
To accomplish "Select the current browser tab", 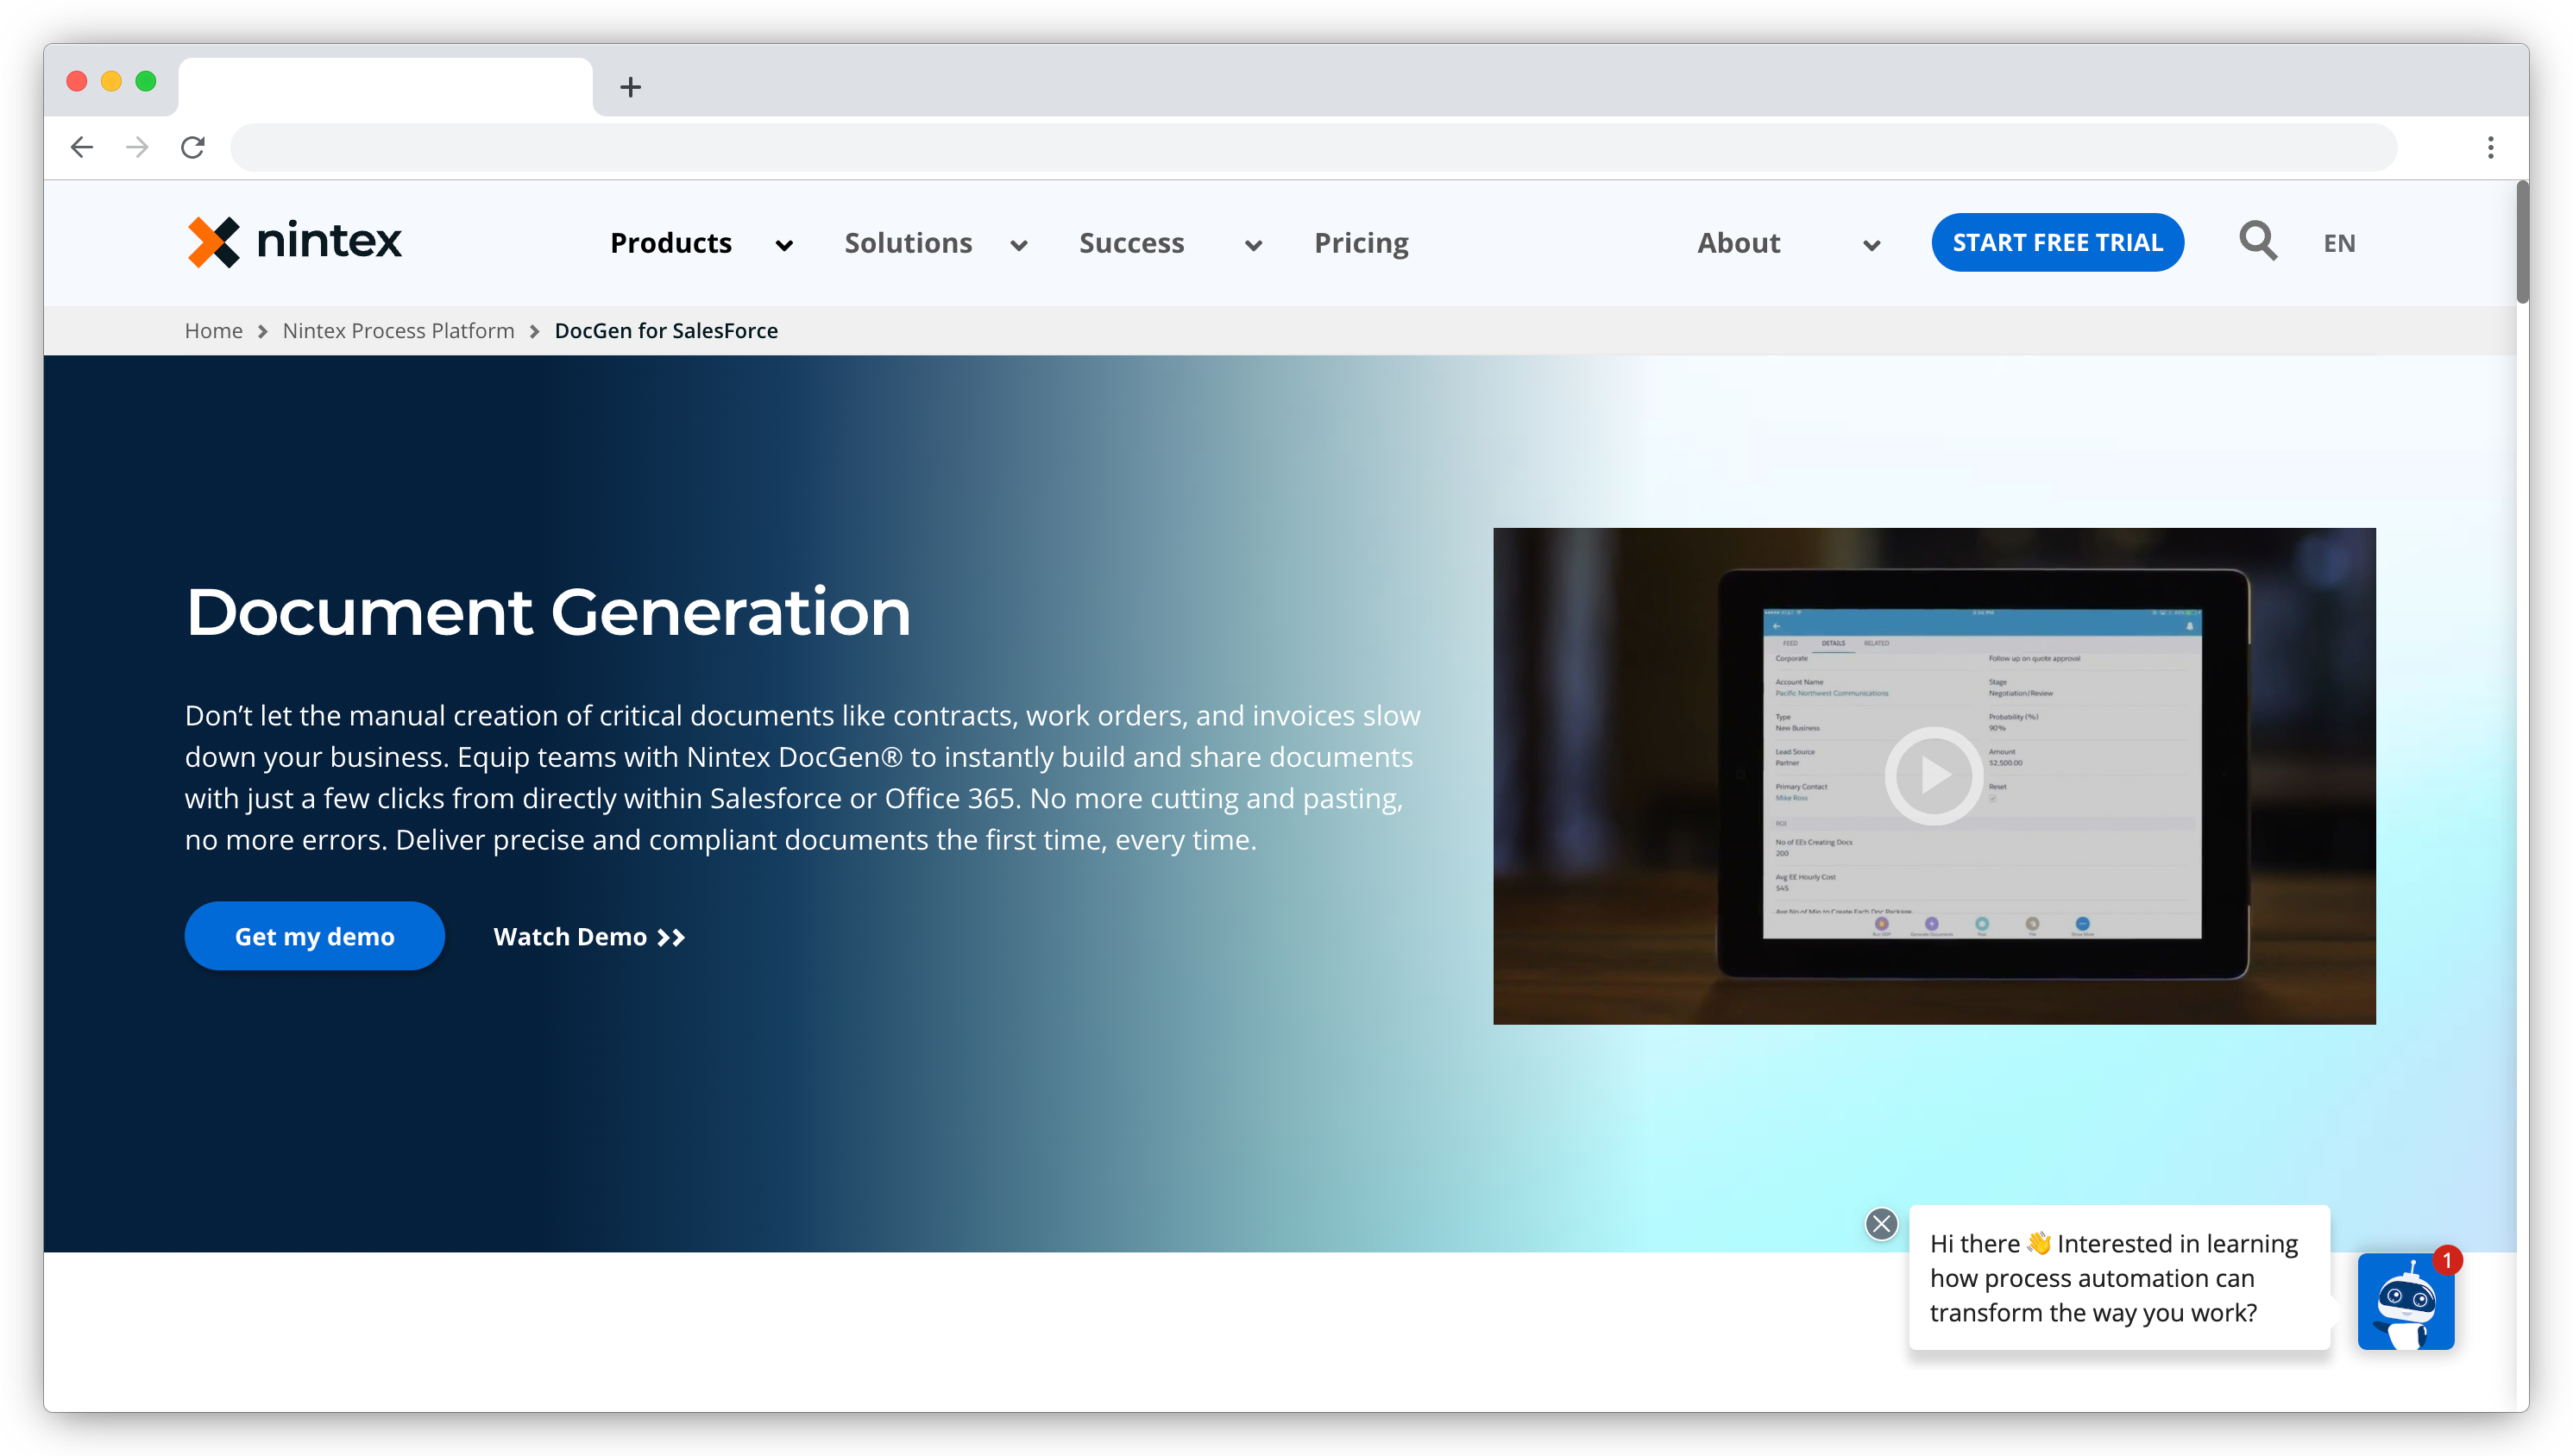I will 385,87.
